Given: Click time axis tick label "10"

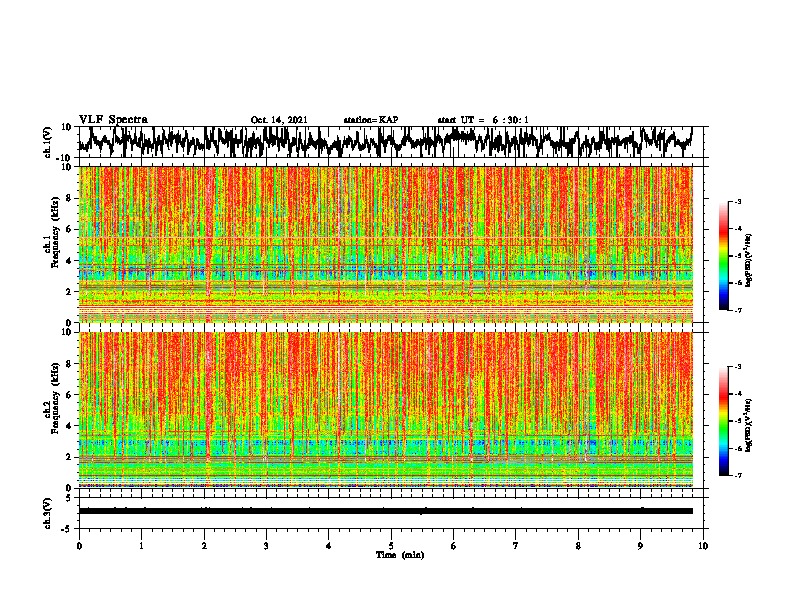Looking at the screenshot, I should click(703, 546).
